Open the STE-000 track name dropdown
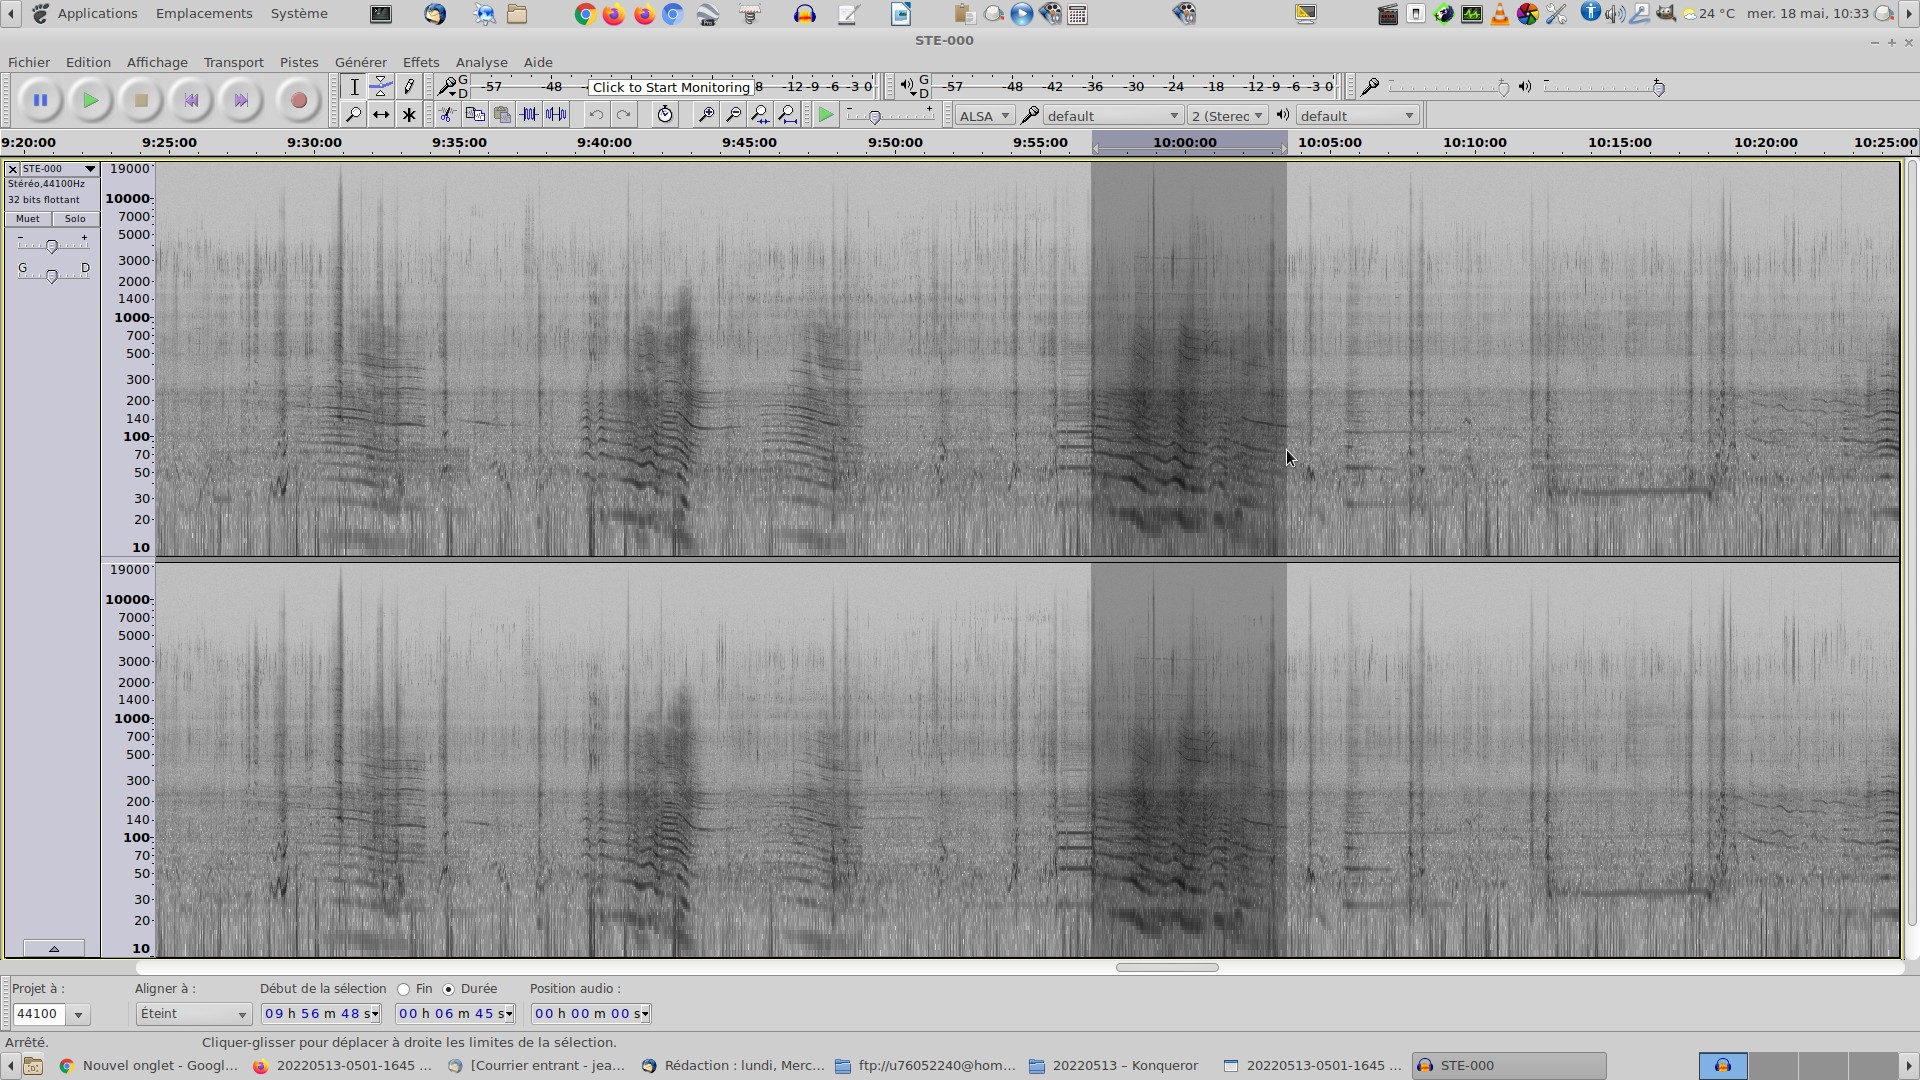Image resolution: width=1920 pixels, height=1080 pixels. (x=58, y=169)
